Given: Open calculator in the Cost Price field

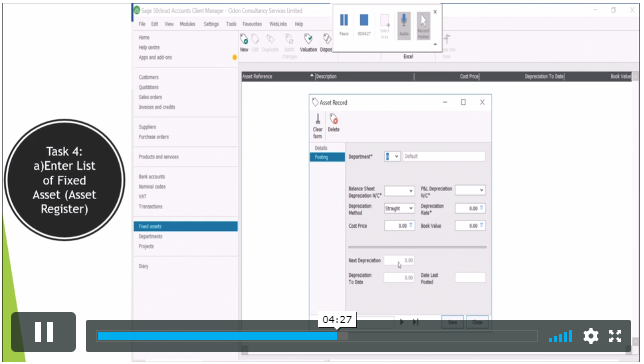Looking at the screenshot, I should pos(411,225).
